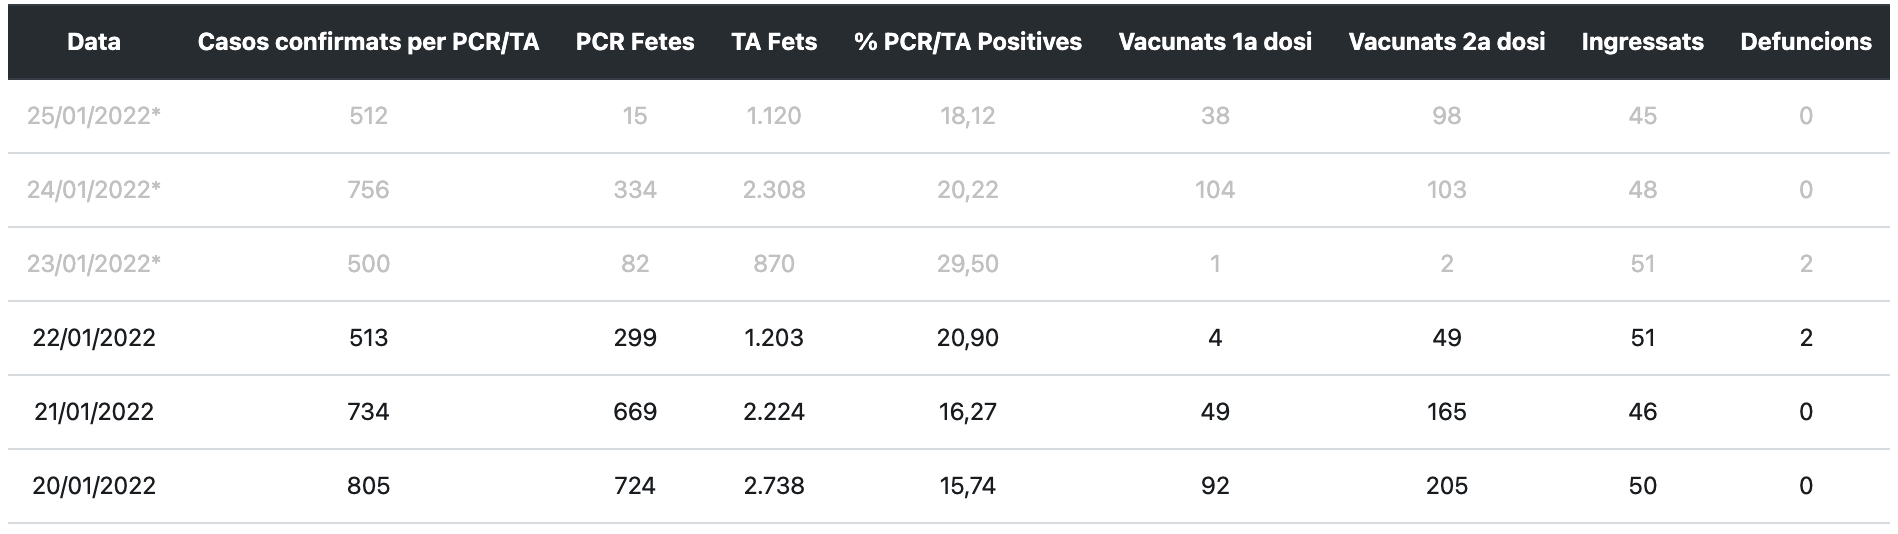Select the 25/01/2022* date cell

[94, 116]
